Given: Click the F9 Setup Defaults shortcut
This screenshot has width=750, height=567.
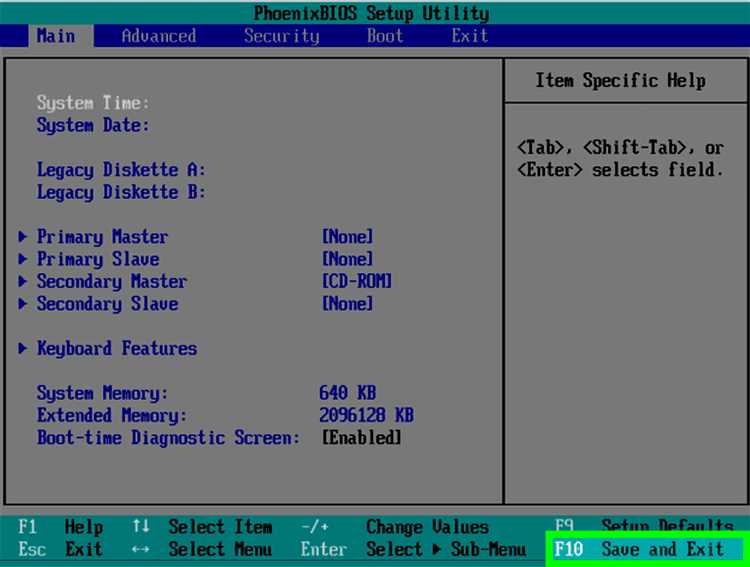Looking at the screenshot, I should (644, 526).
